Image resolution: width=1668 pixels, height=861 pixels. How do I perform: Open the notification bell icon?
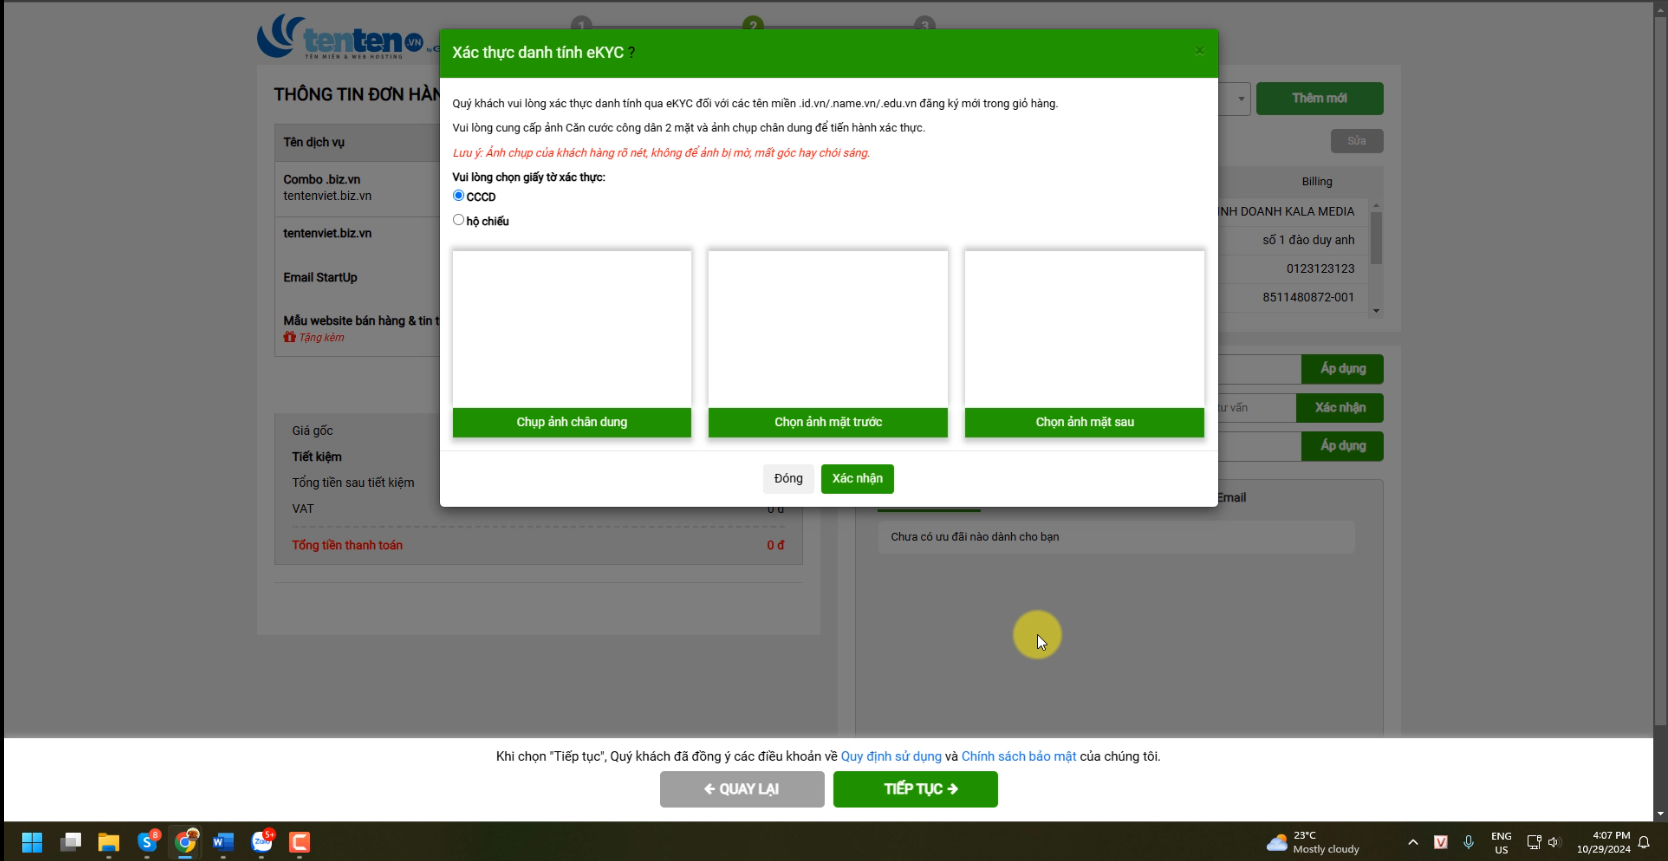pyautogui.click(x=1643, y=842)
